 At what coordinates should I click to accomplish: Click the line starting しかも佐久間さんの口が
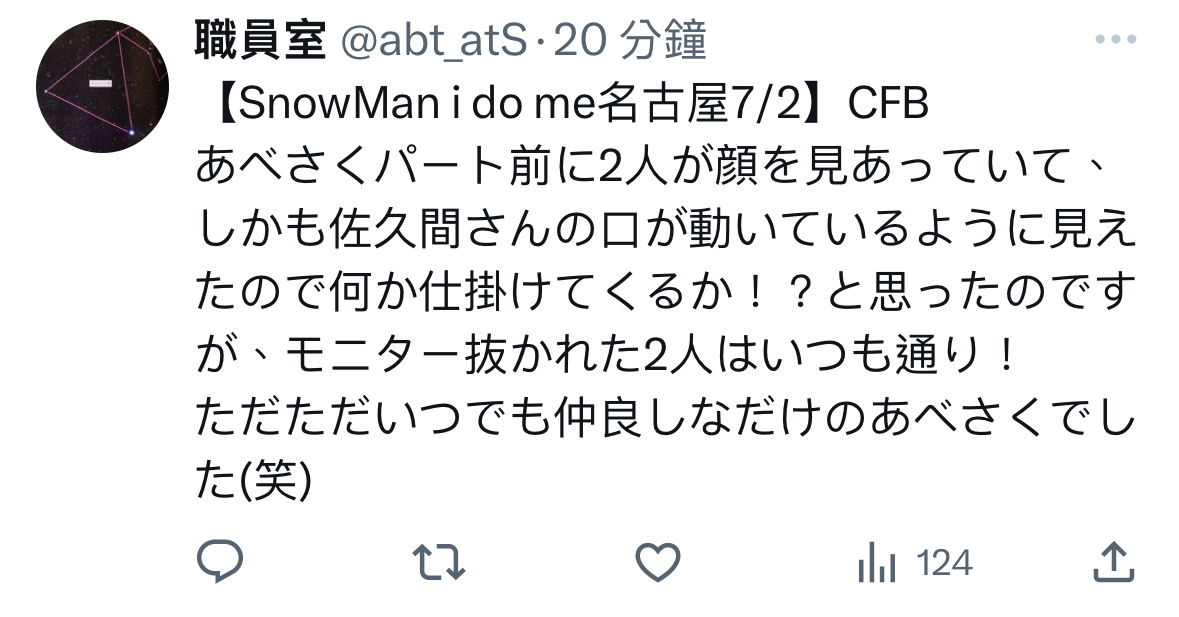(665, 229)
